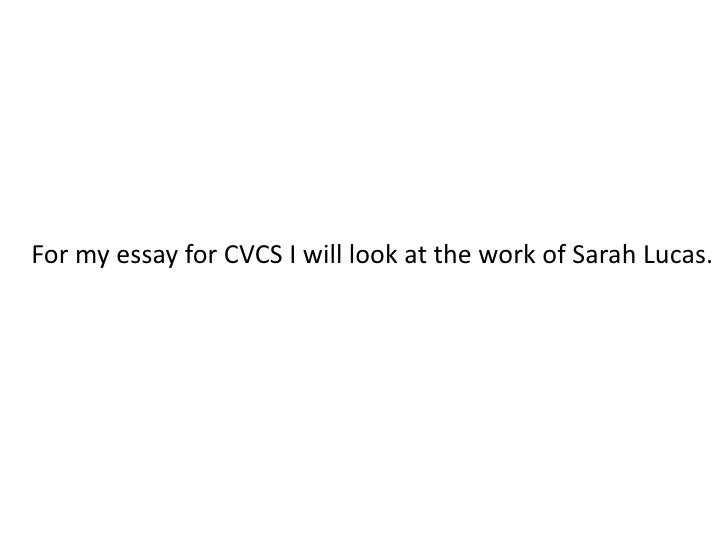Click the word "my" in the sentence
This screenshot has height=546, width=728.
[92, 257]
